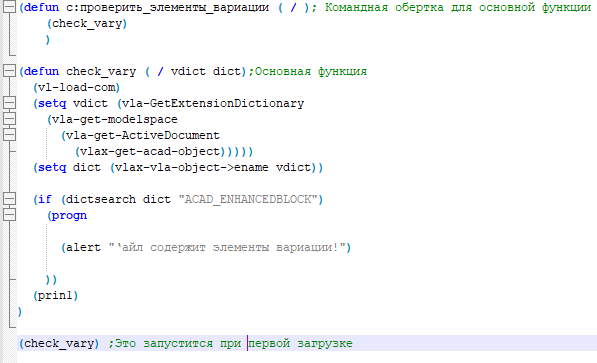
Task: Place cursor on the princ line
Action: pos(56,295)
